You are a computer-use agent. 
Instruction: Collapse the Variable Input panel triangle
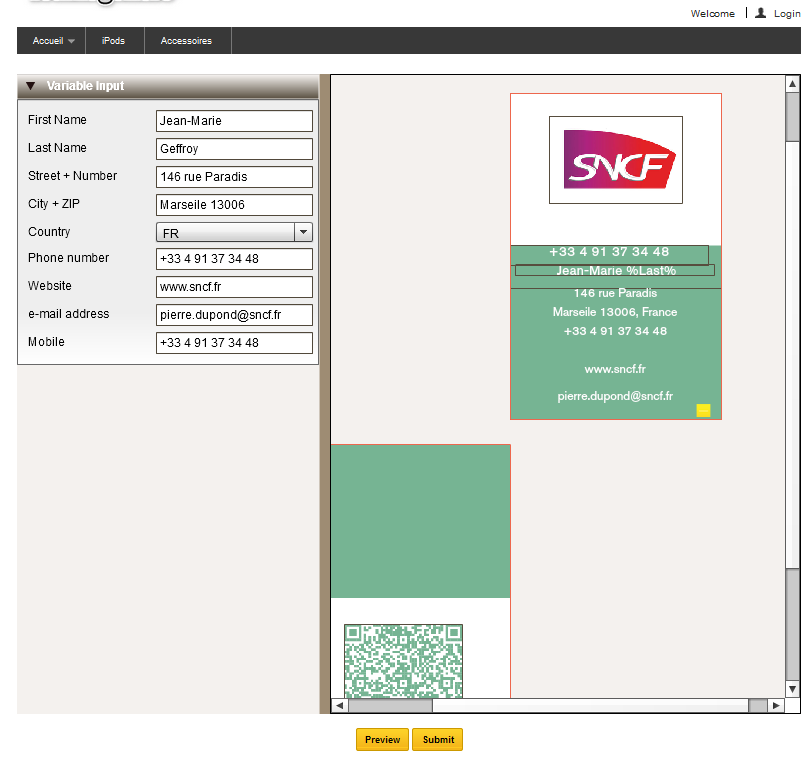[x=31, y=86]
